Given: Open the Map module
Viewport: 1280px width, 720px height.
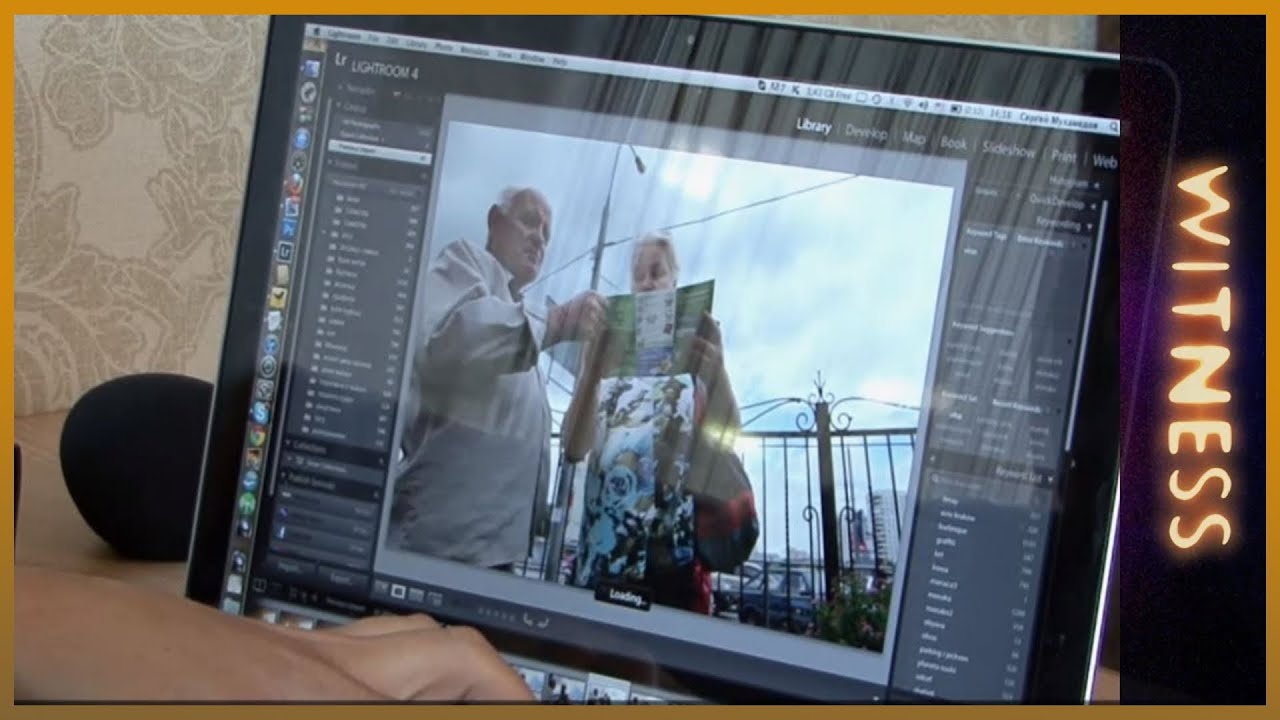Looking at the screenshot, I should pyautogui.click(x=914, y=138).
